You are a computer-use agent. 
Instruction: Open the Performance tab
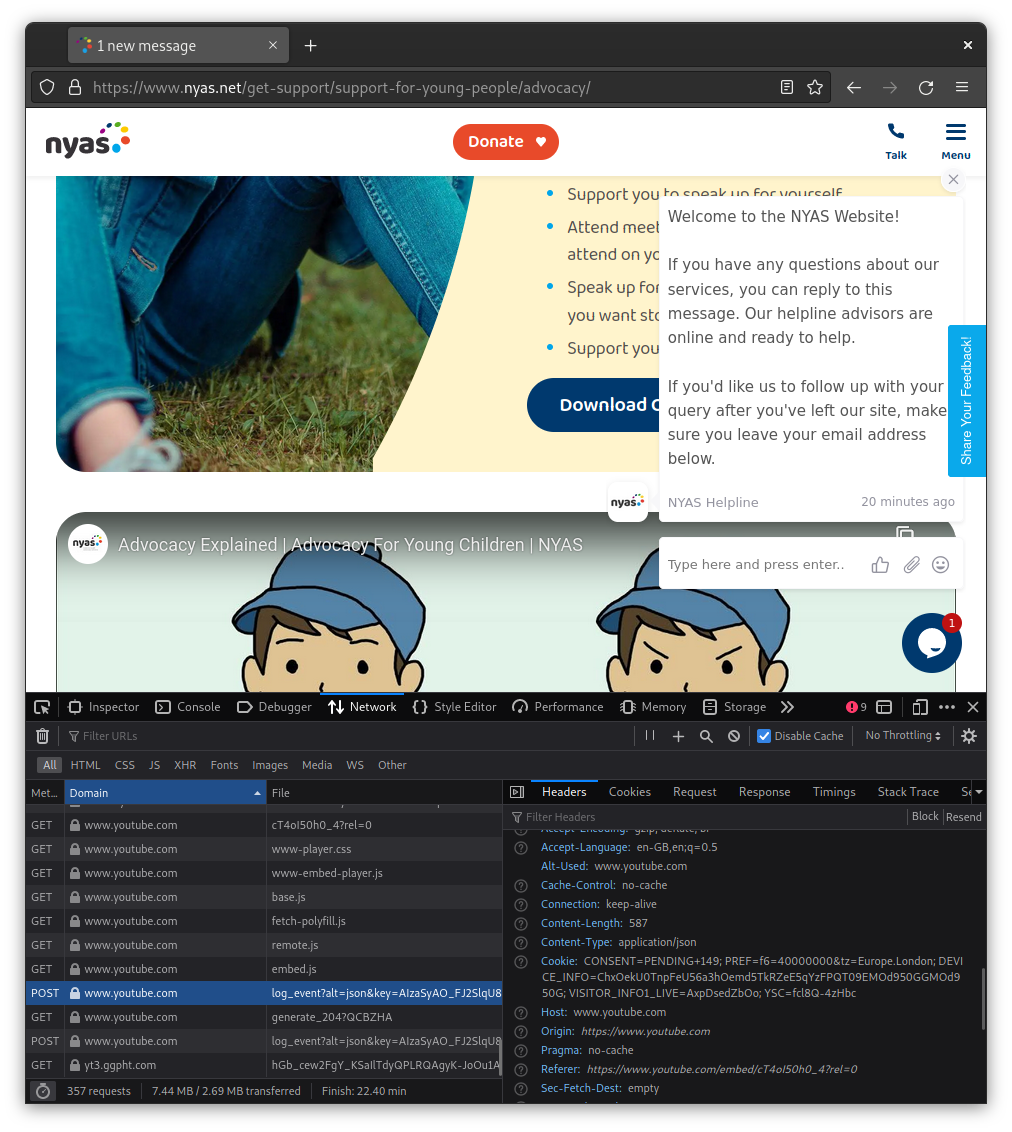tap(557, 707)
